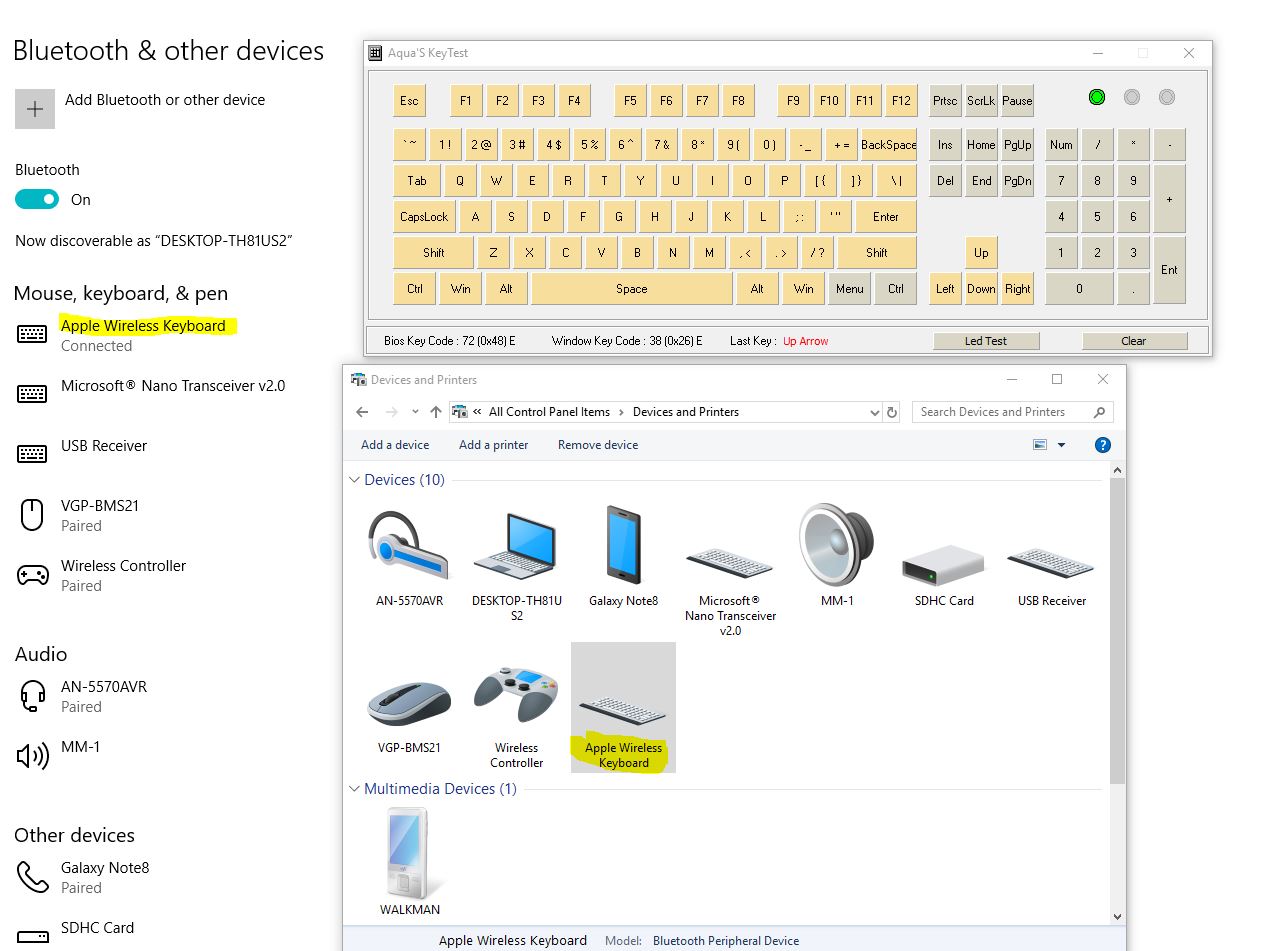
Task: Collapse the Devices (10) group
Action: point(354,480)
